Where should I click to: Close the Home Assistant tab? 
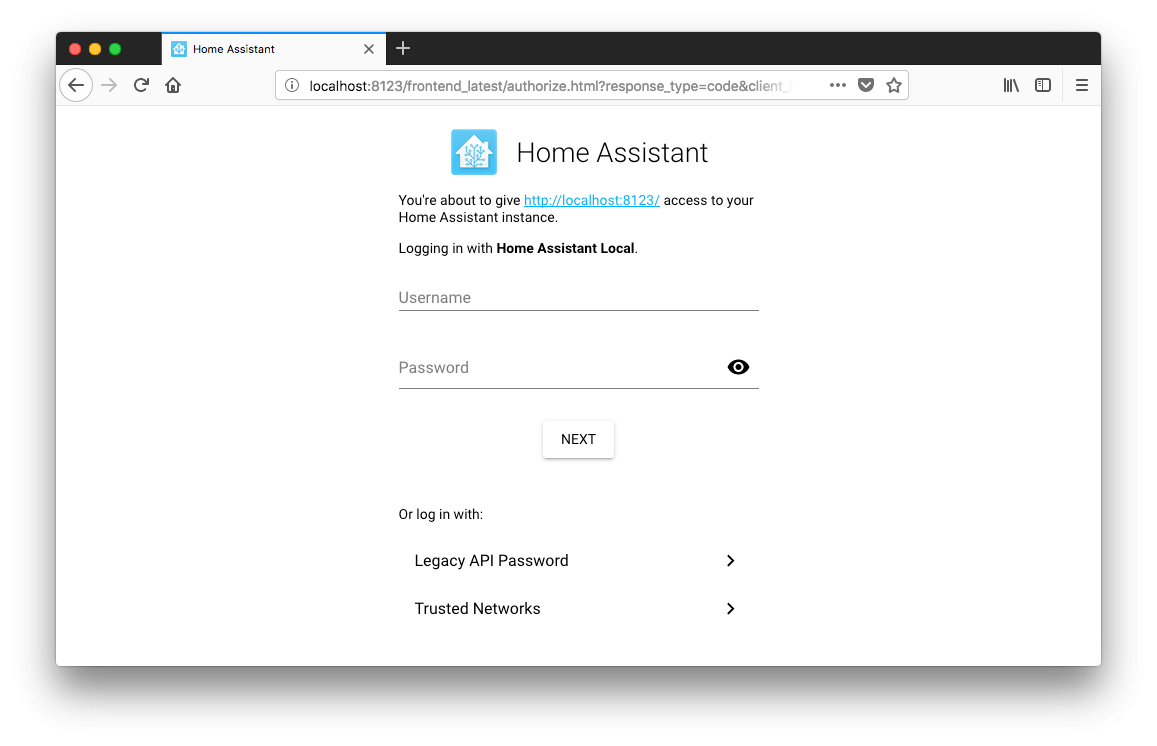[x=369, y=49]
